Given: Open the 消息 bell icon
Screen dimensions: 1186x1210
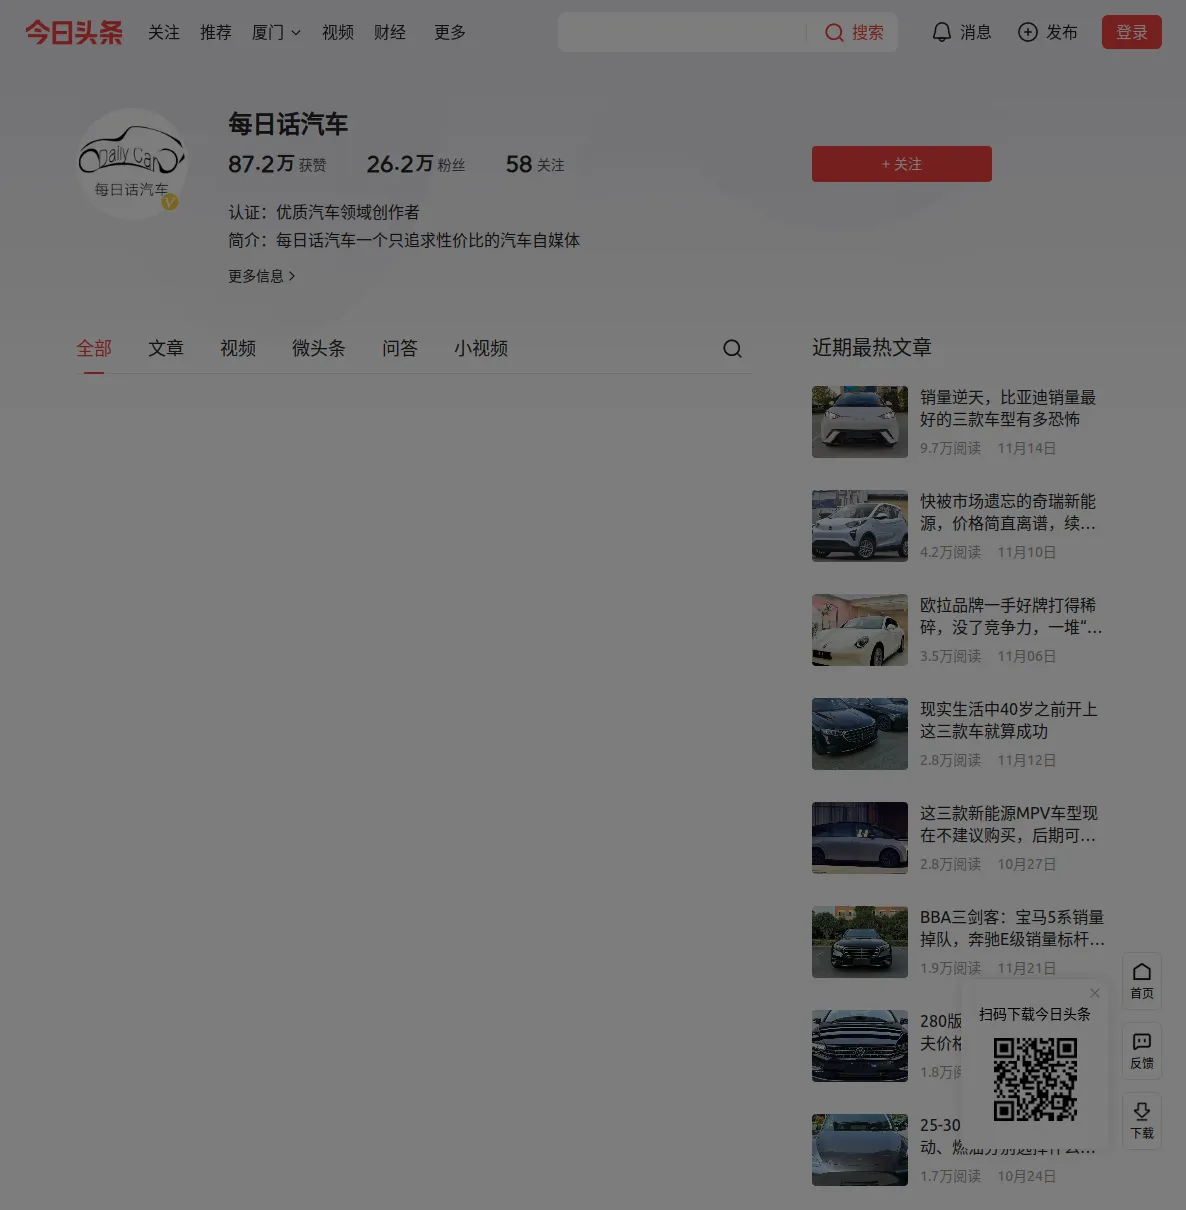Looking at the screenshot, I should click(941, 33).
